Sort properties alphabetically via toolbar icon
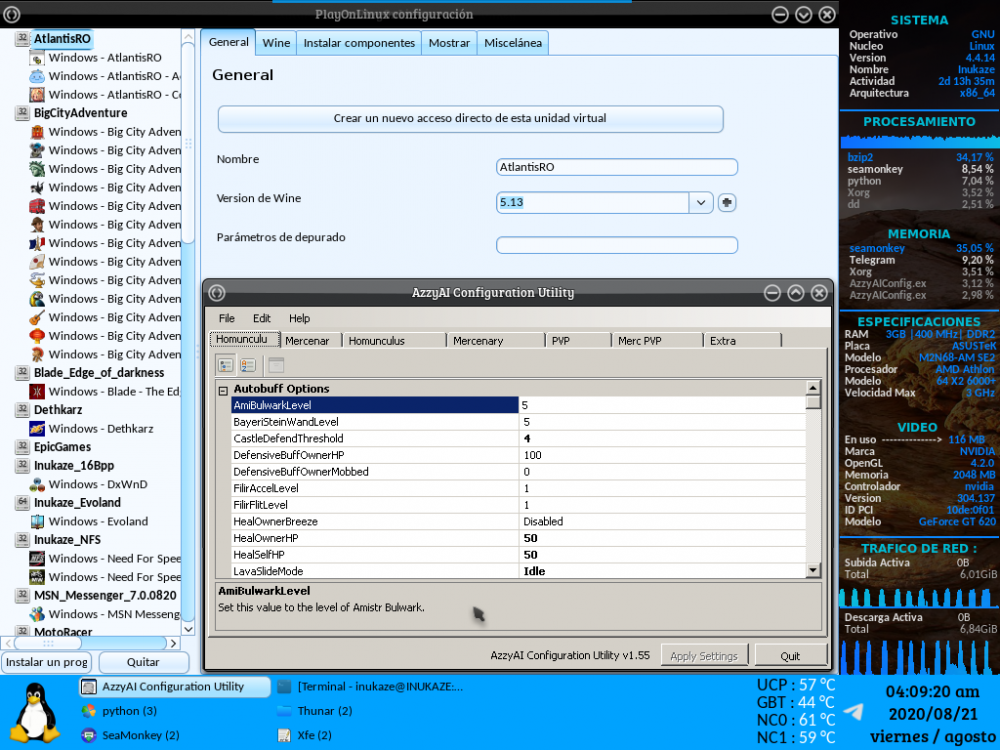 [248, 365]
